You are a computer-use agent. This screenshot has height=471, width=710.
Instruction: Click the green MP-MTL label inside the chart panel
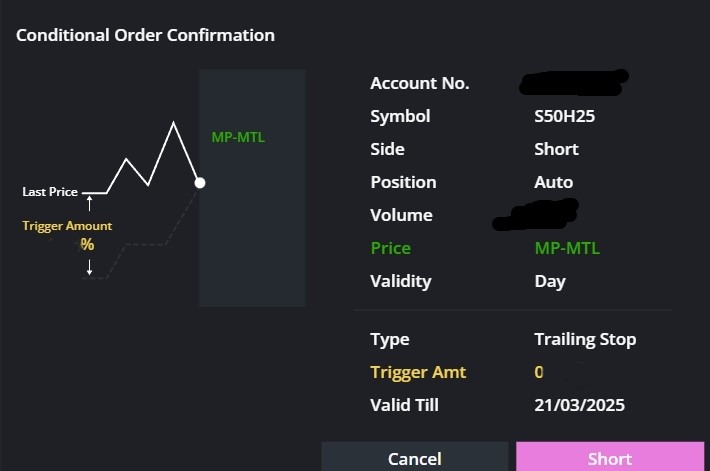point(238,137)
